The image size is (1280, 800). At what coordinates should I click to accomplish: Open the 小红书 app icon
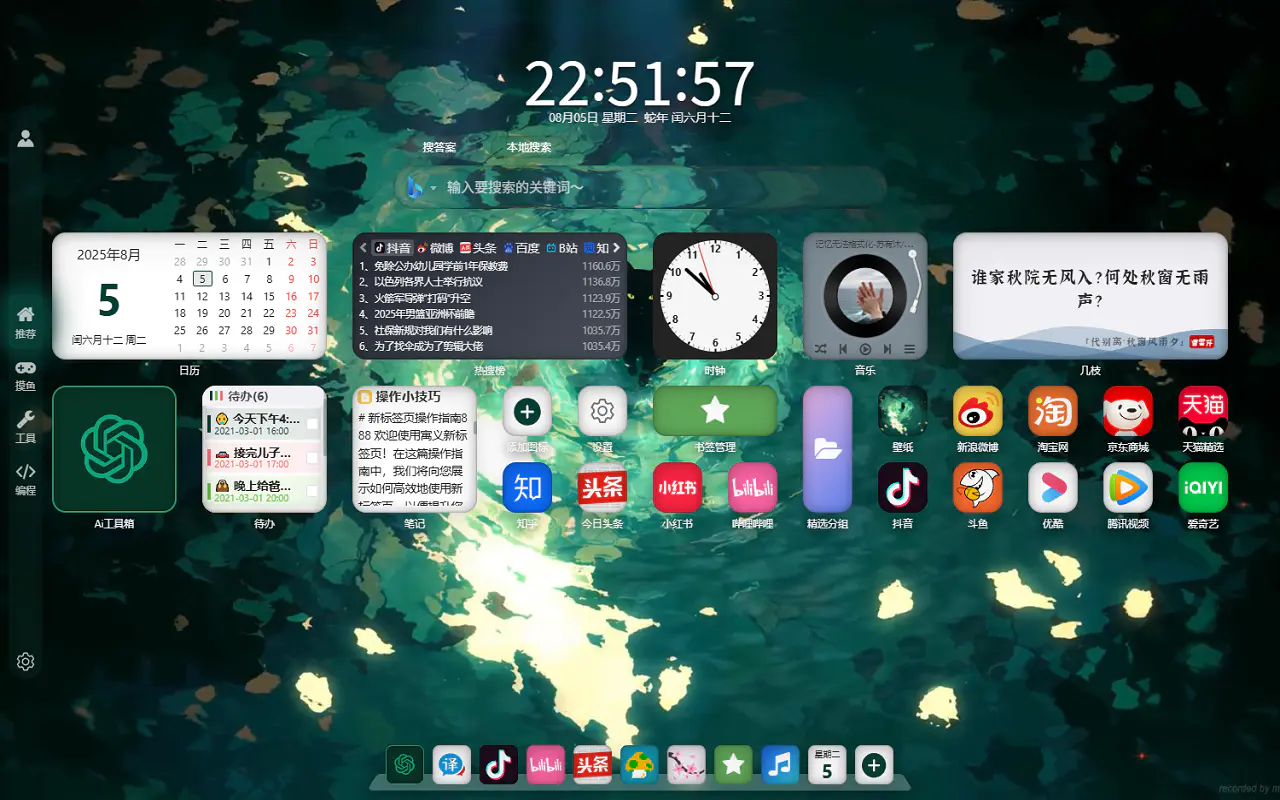(677, 487)
